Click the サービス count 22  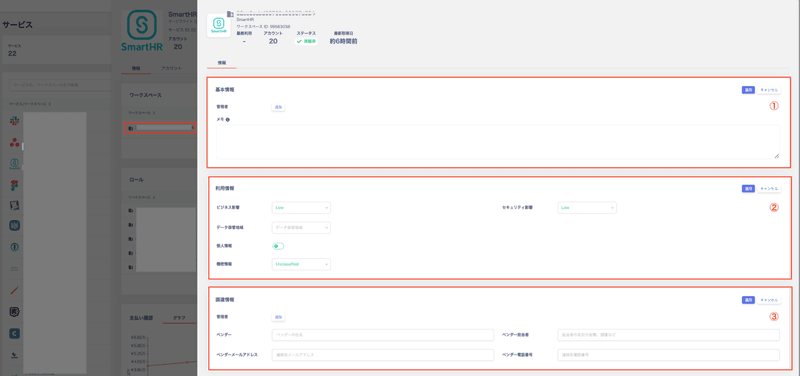click(x=13, y=53)
